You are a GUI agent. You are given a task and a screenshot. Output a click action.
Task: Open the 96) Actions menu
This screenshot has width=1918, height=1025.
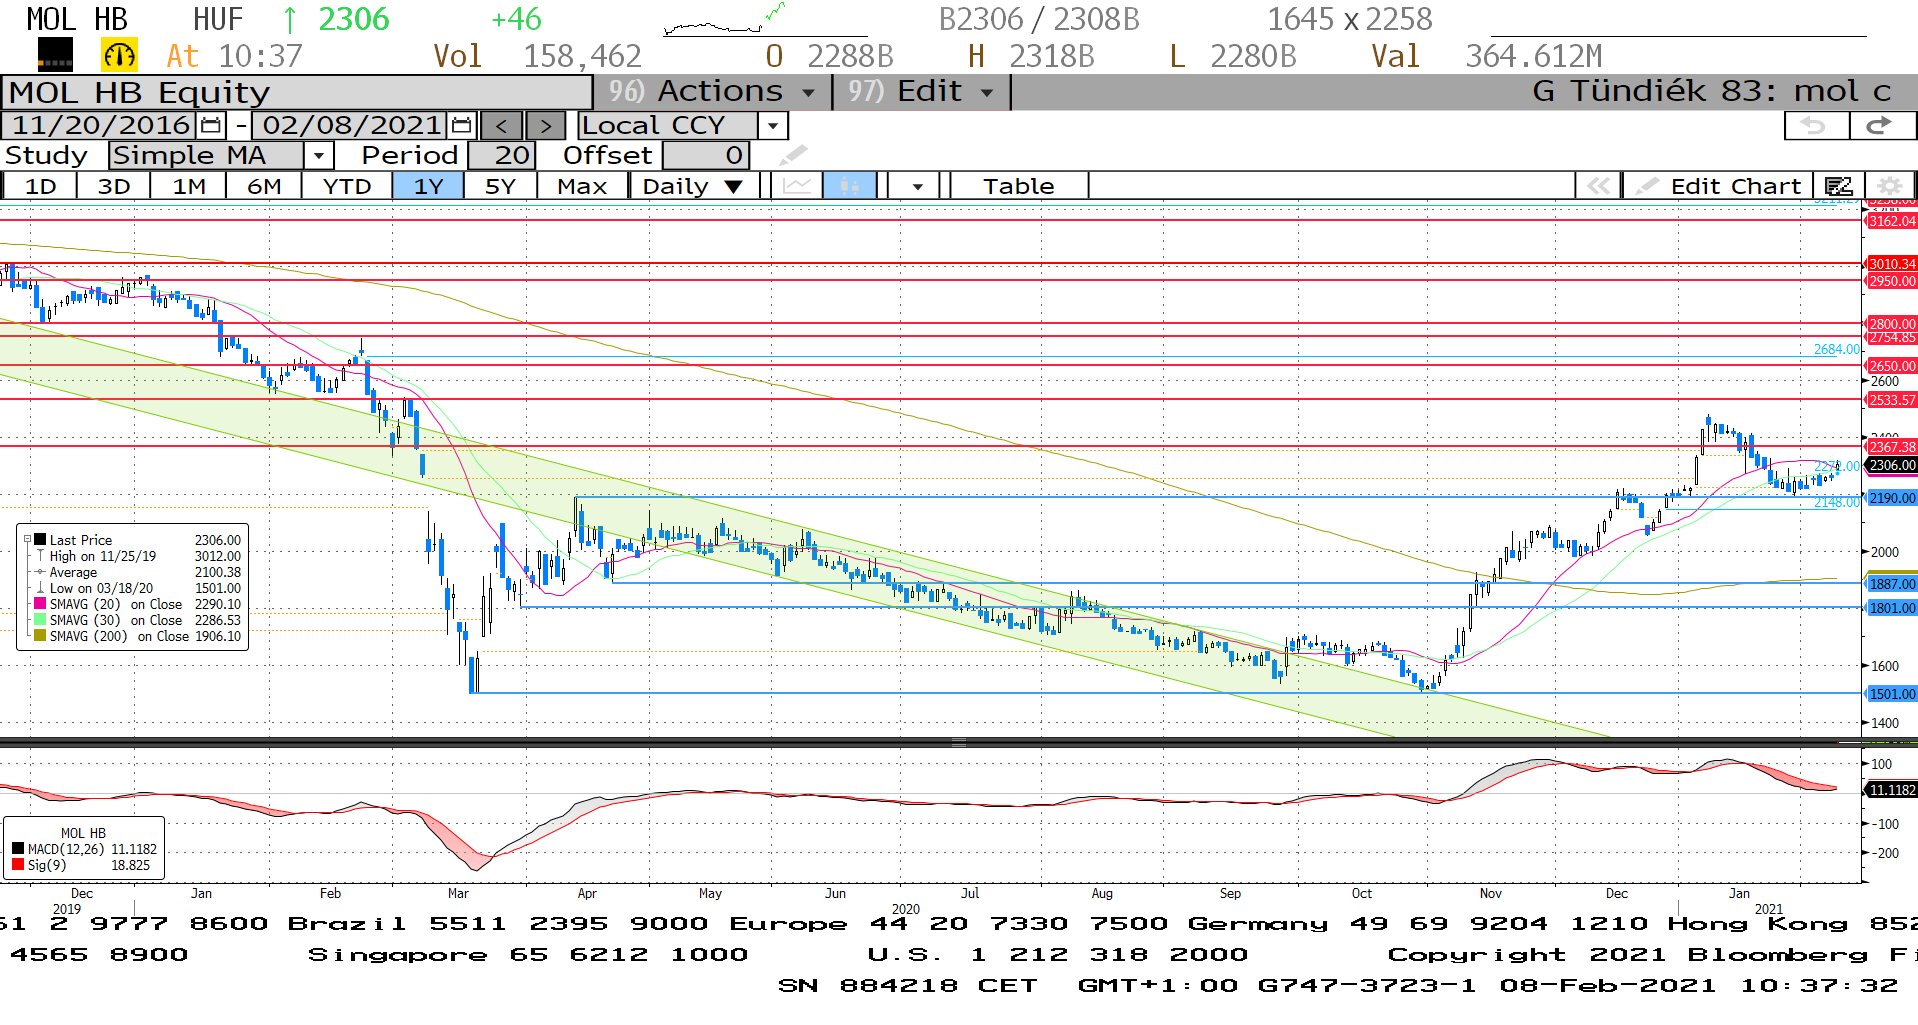tap(712, 92)
